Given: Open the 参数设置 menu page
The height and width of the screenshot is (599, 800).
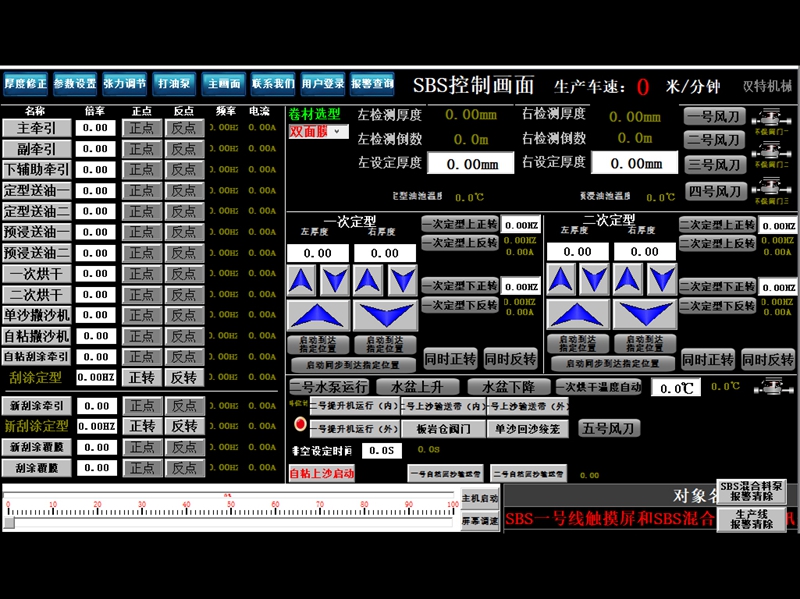Looking at the screenshot, I should point(75,84).
